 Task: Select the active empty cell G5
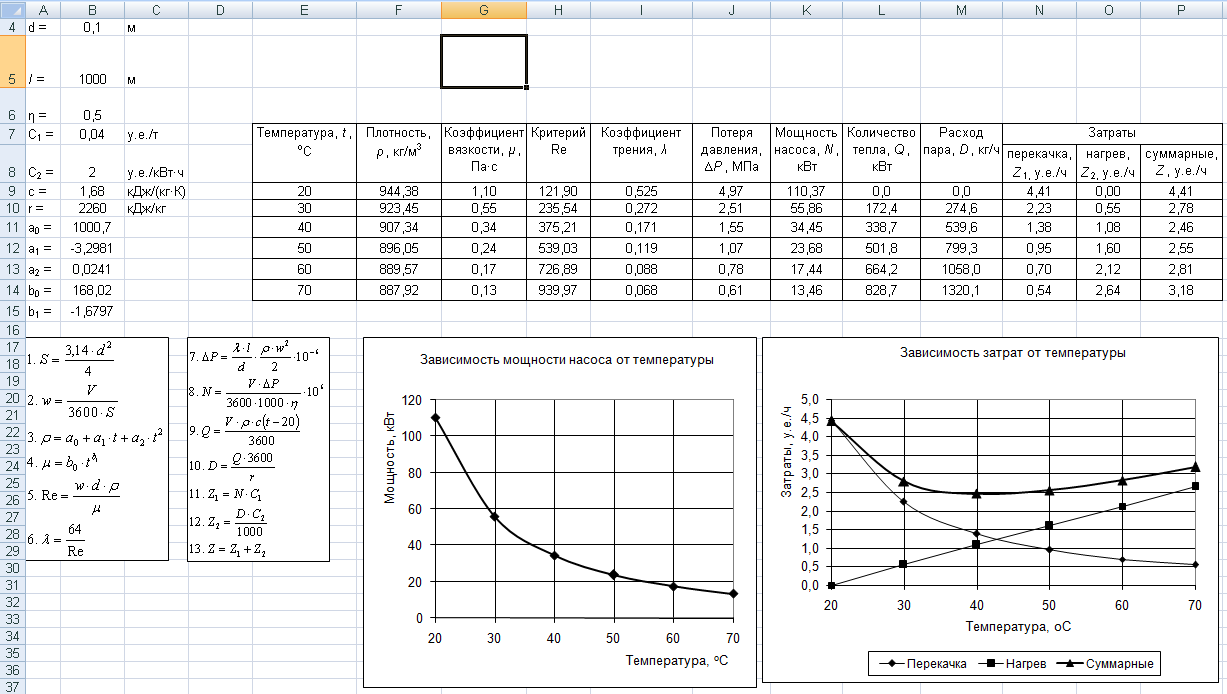(x=483, y=61)
